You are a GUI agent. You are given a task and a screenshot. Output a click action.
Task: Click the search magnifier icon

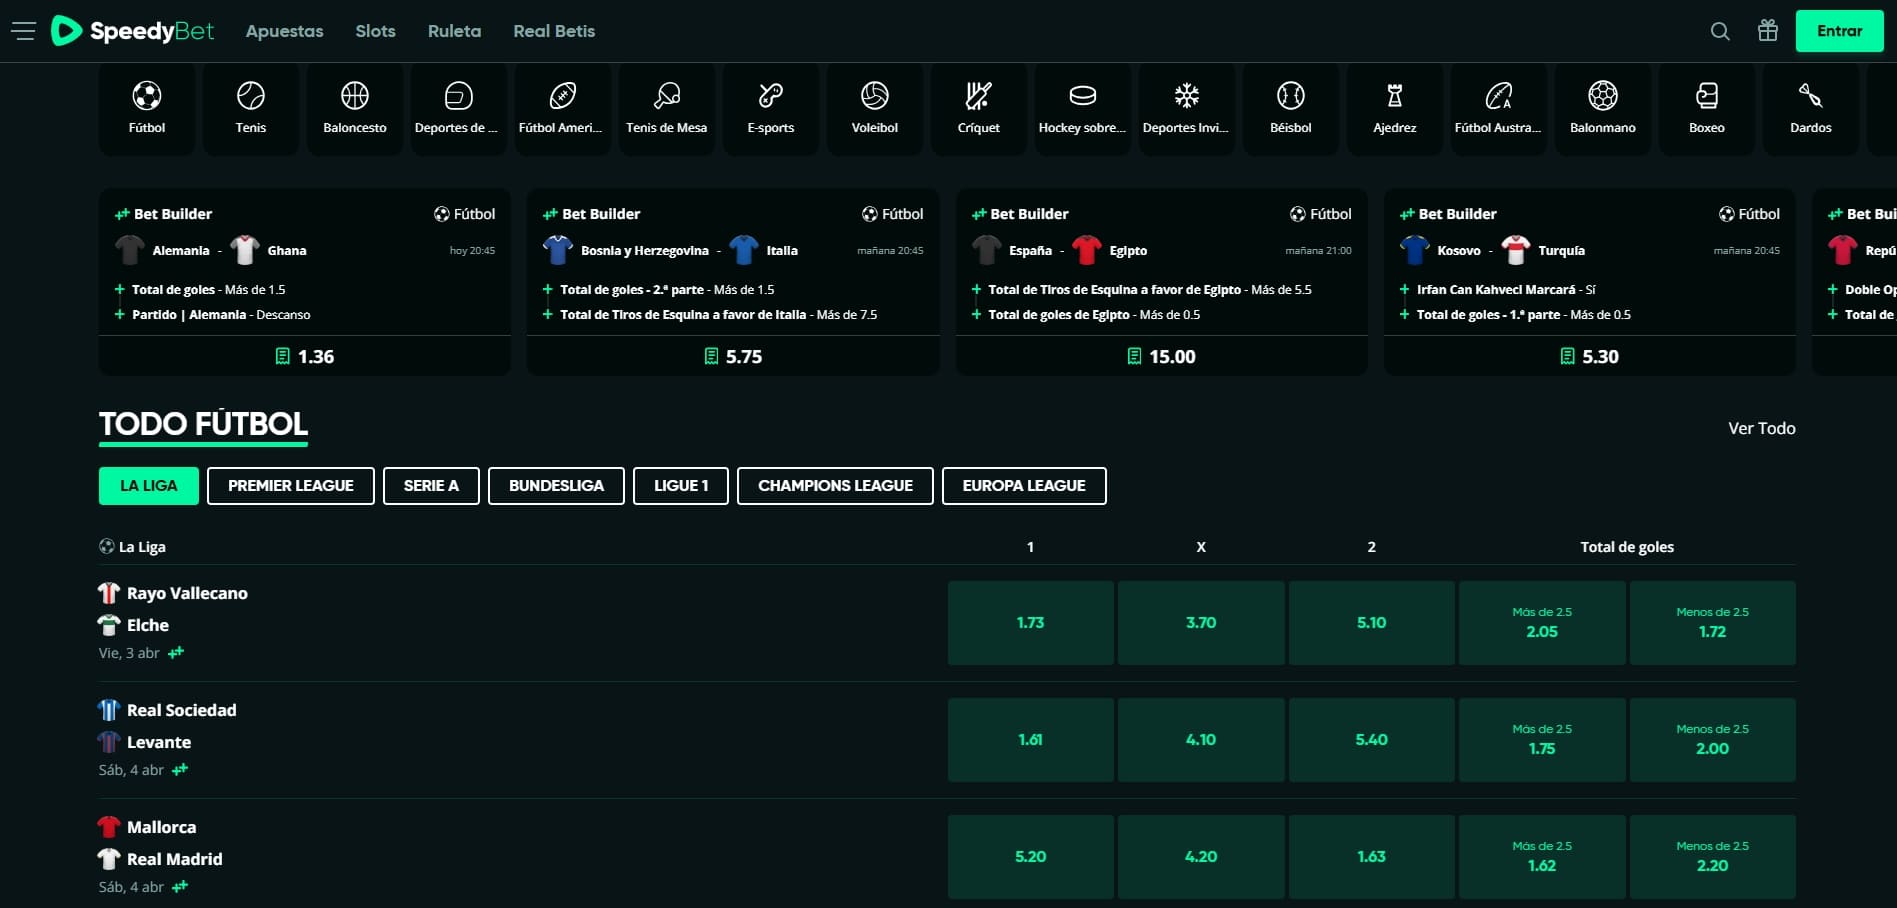coord(1720,31)
